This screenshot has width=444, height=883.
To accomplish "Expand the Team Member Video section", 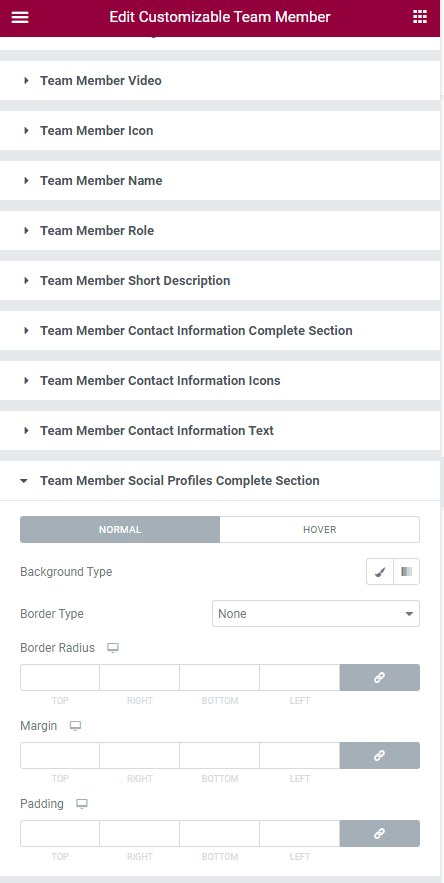I will tap(220, 81).
